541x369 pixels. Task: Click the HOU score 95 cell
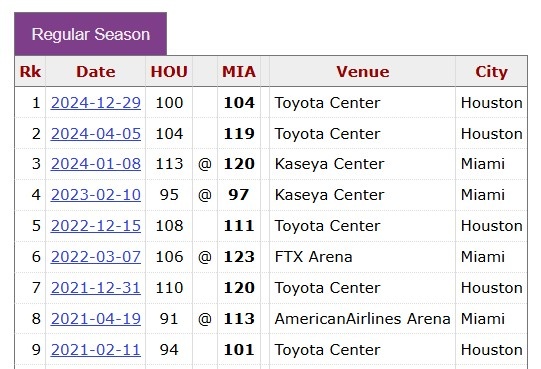point(169,195)
